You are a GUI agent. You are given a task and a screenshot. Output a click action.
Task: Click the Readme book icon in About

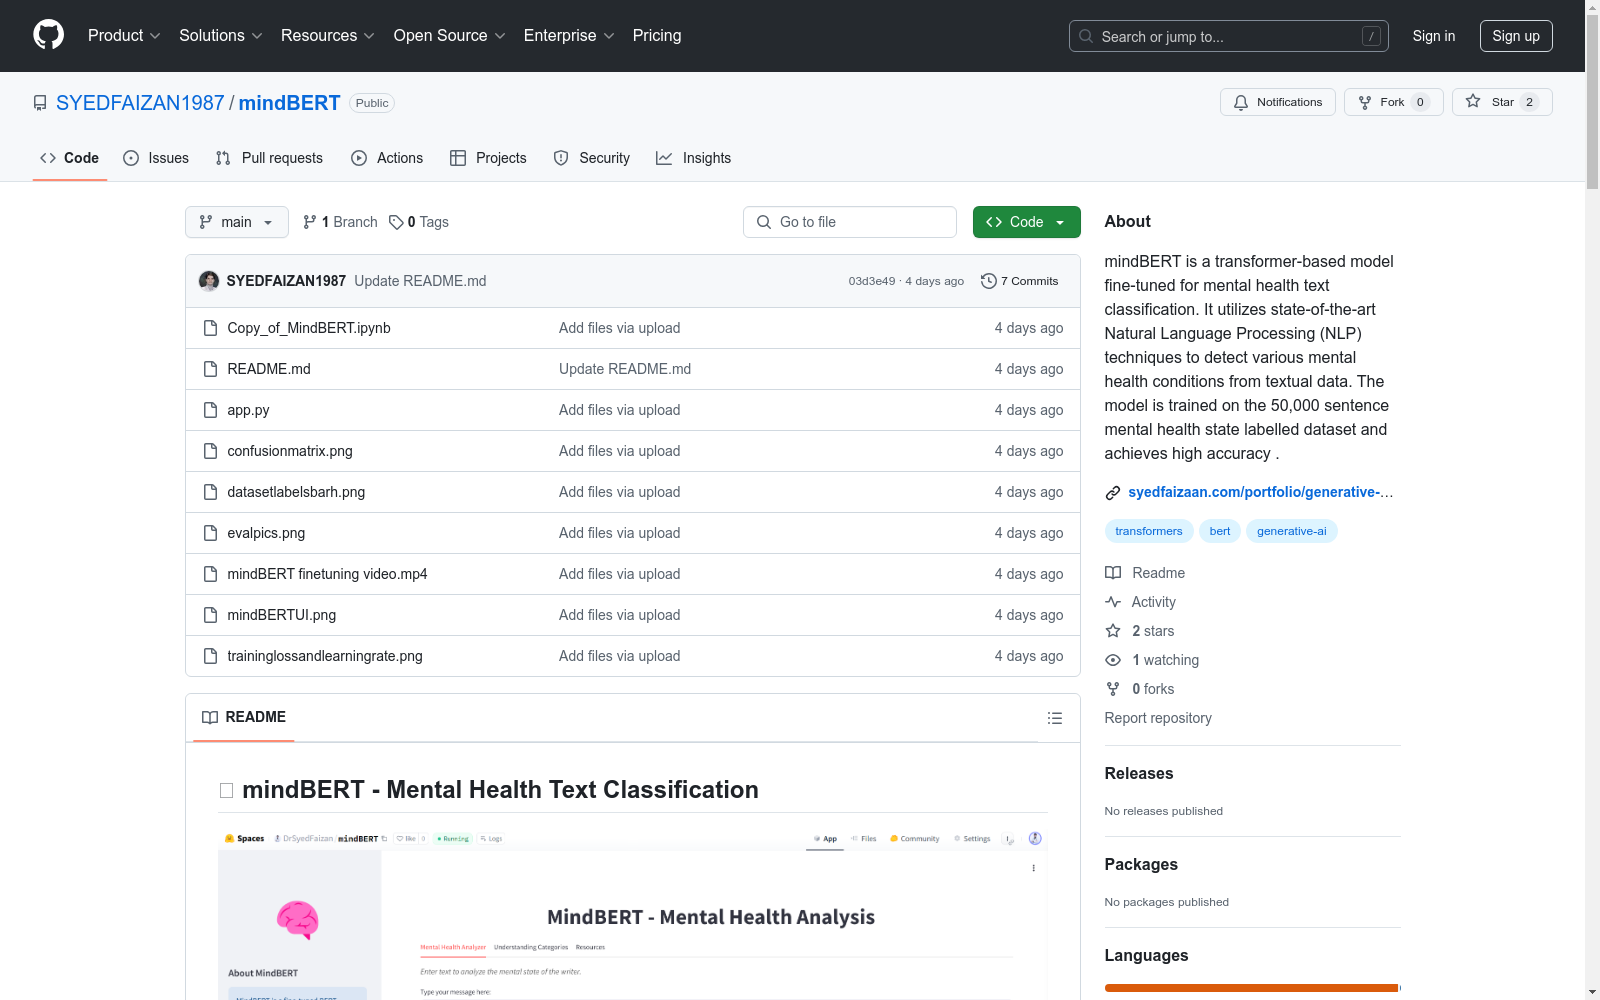pyautogui.click(x=1113, y=573)
